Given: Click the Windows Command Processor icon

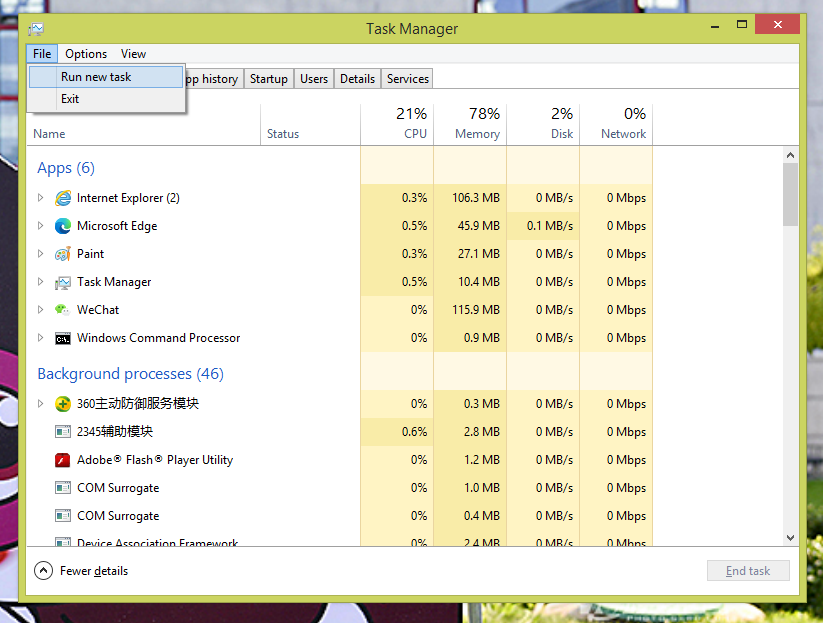Looking at the screenshot, I should pyautogui.click(x=63, y=339).
